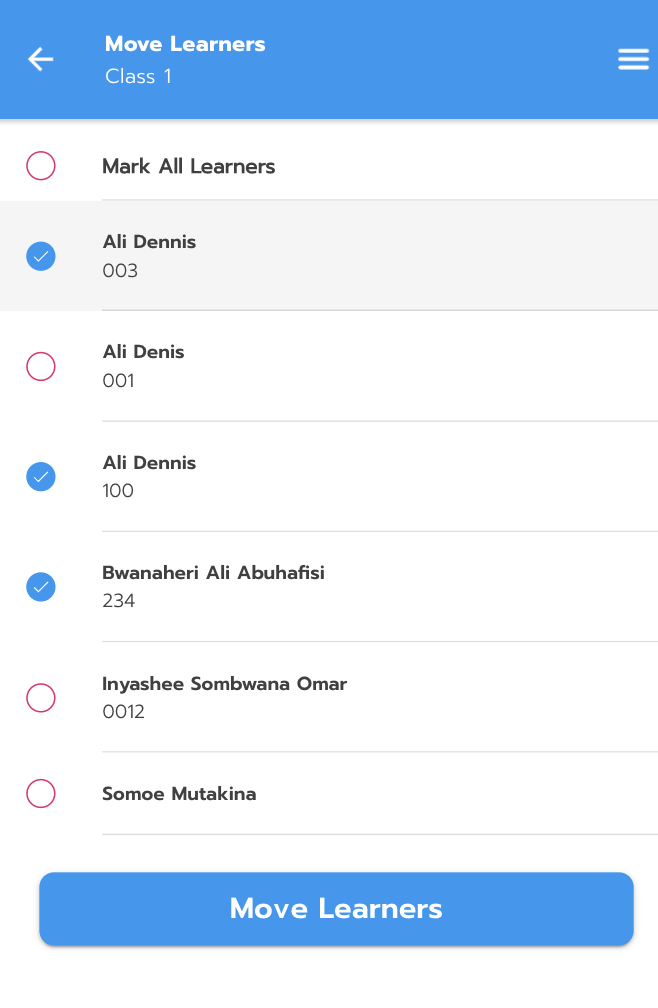Viewport: 658px width, 1008px height.
Task: Tap the Bwanaheri Ali Abuhafisi name
Action: pyautogui.click(x=213, y=573)
